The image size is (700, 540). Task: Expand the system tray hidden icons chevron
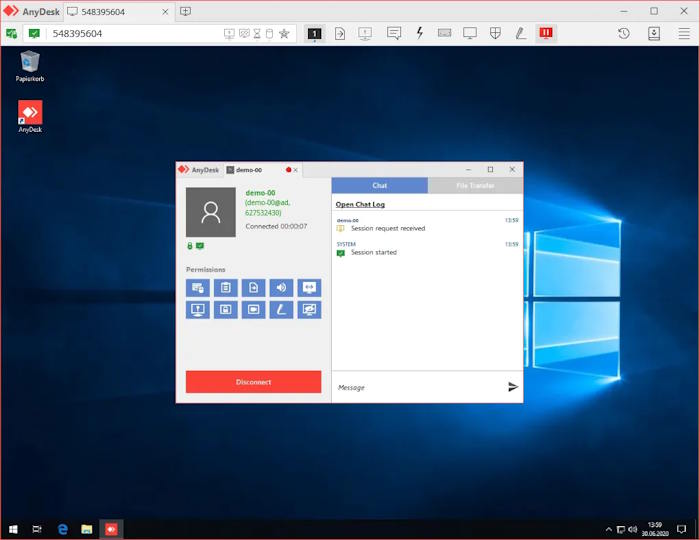608,530
